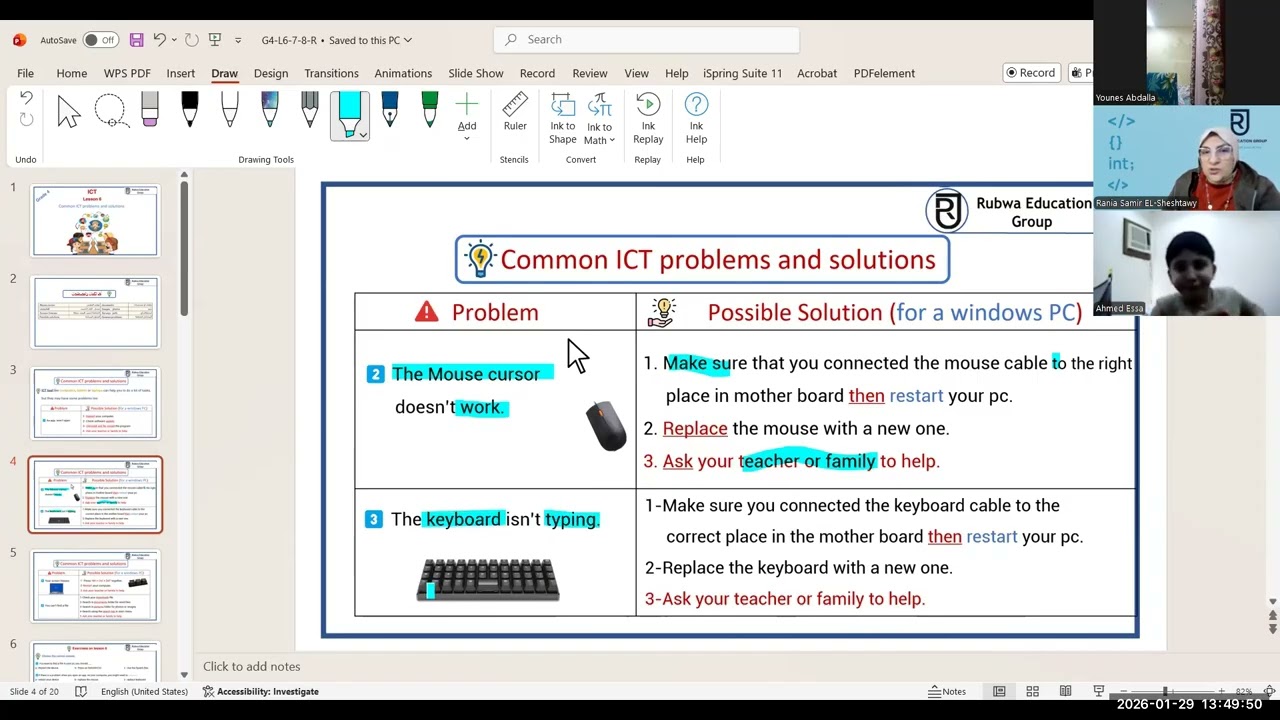Switch to the Design tab
1280x720 pixels.
point(271,73)
